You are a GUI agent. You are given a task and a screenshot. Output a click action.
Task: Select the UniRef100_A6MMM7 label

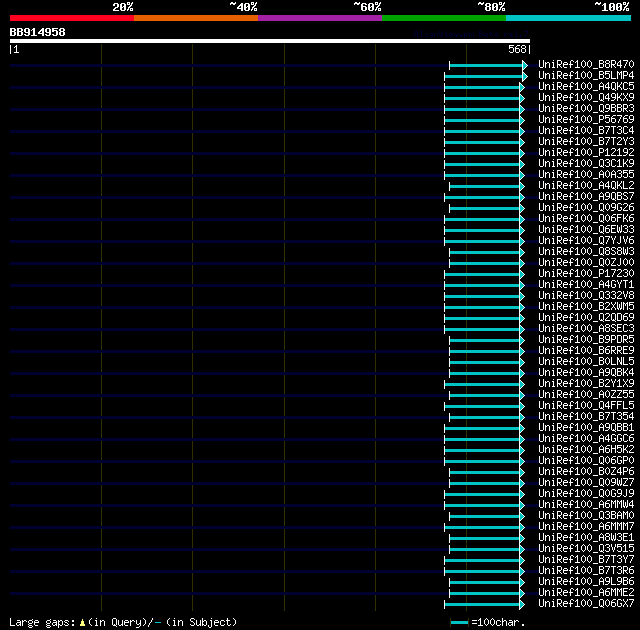(586, 527)
